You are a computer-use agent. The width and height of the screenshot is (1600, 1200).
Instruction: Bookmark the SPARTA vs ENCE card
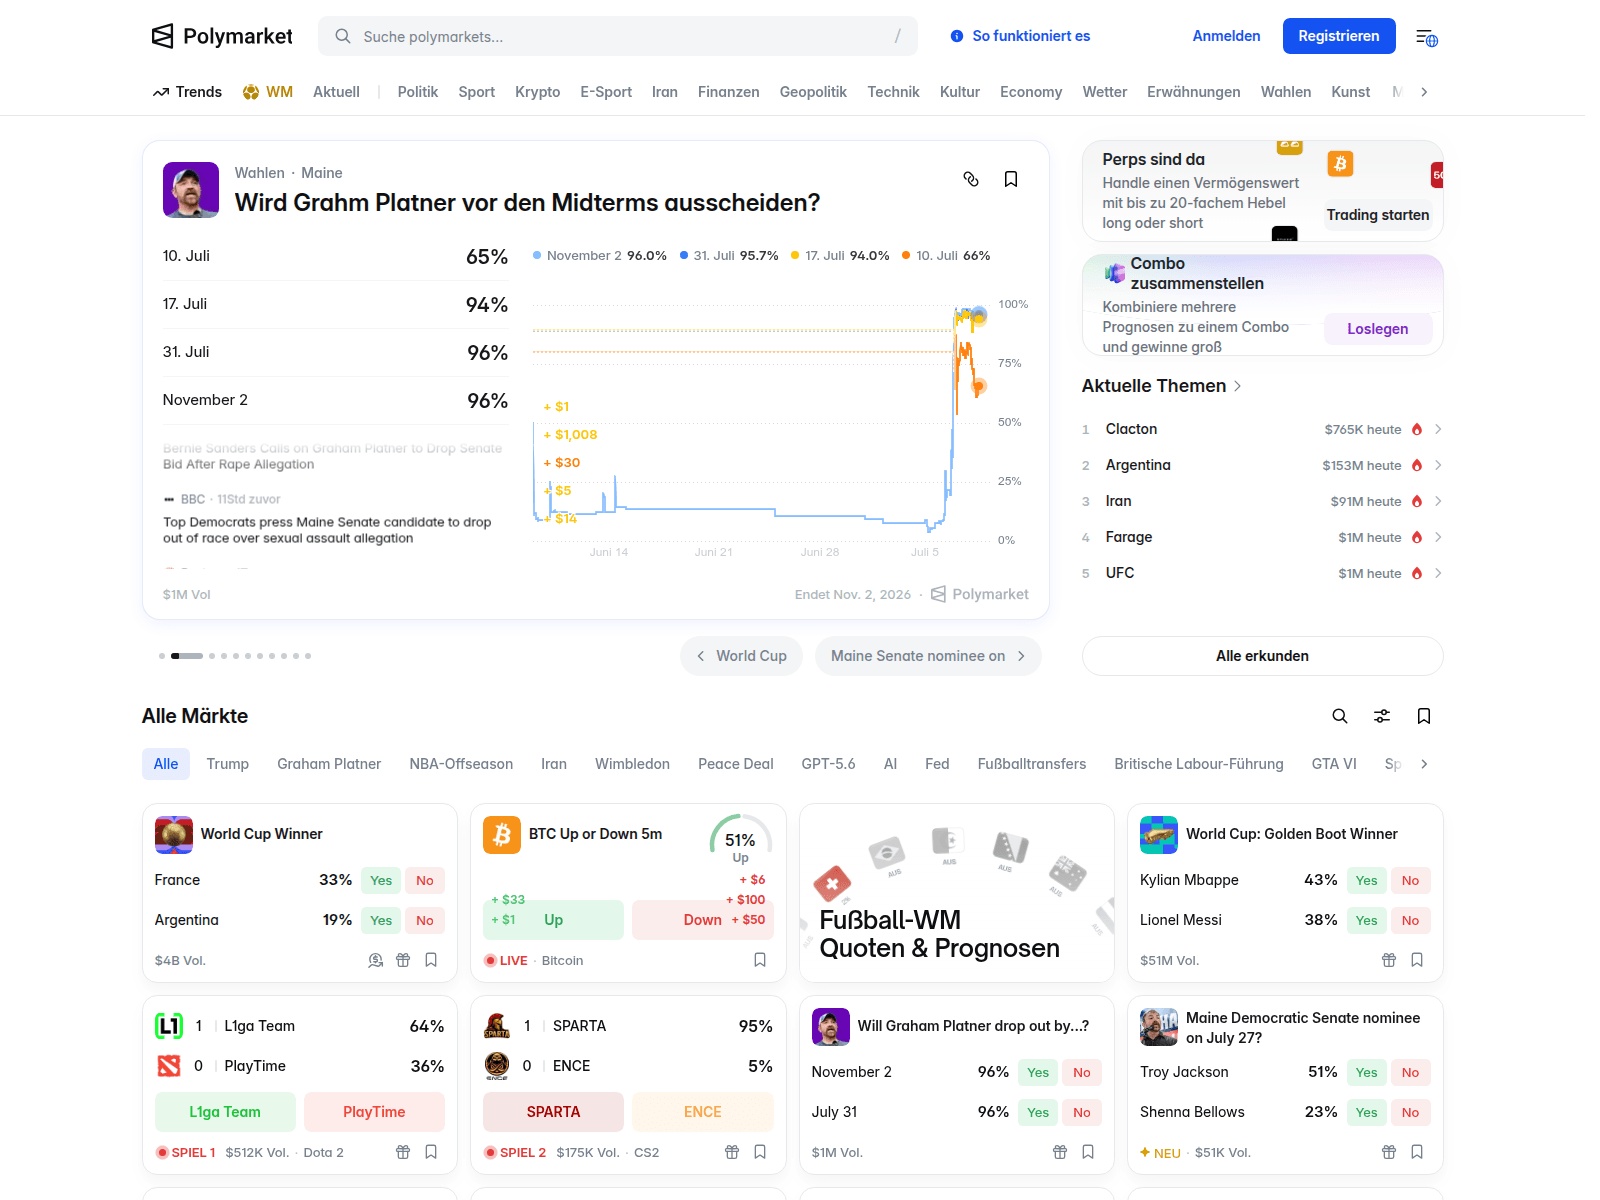click(760, 1152)
